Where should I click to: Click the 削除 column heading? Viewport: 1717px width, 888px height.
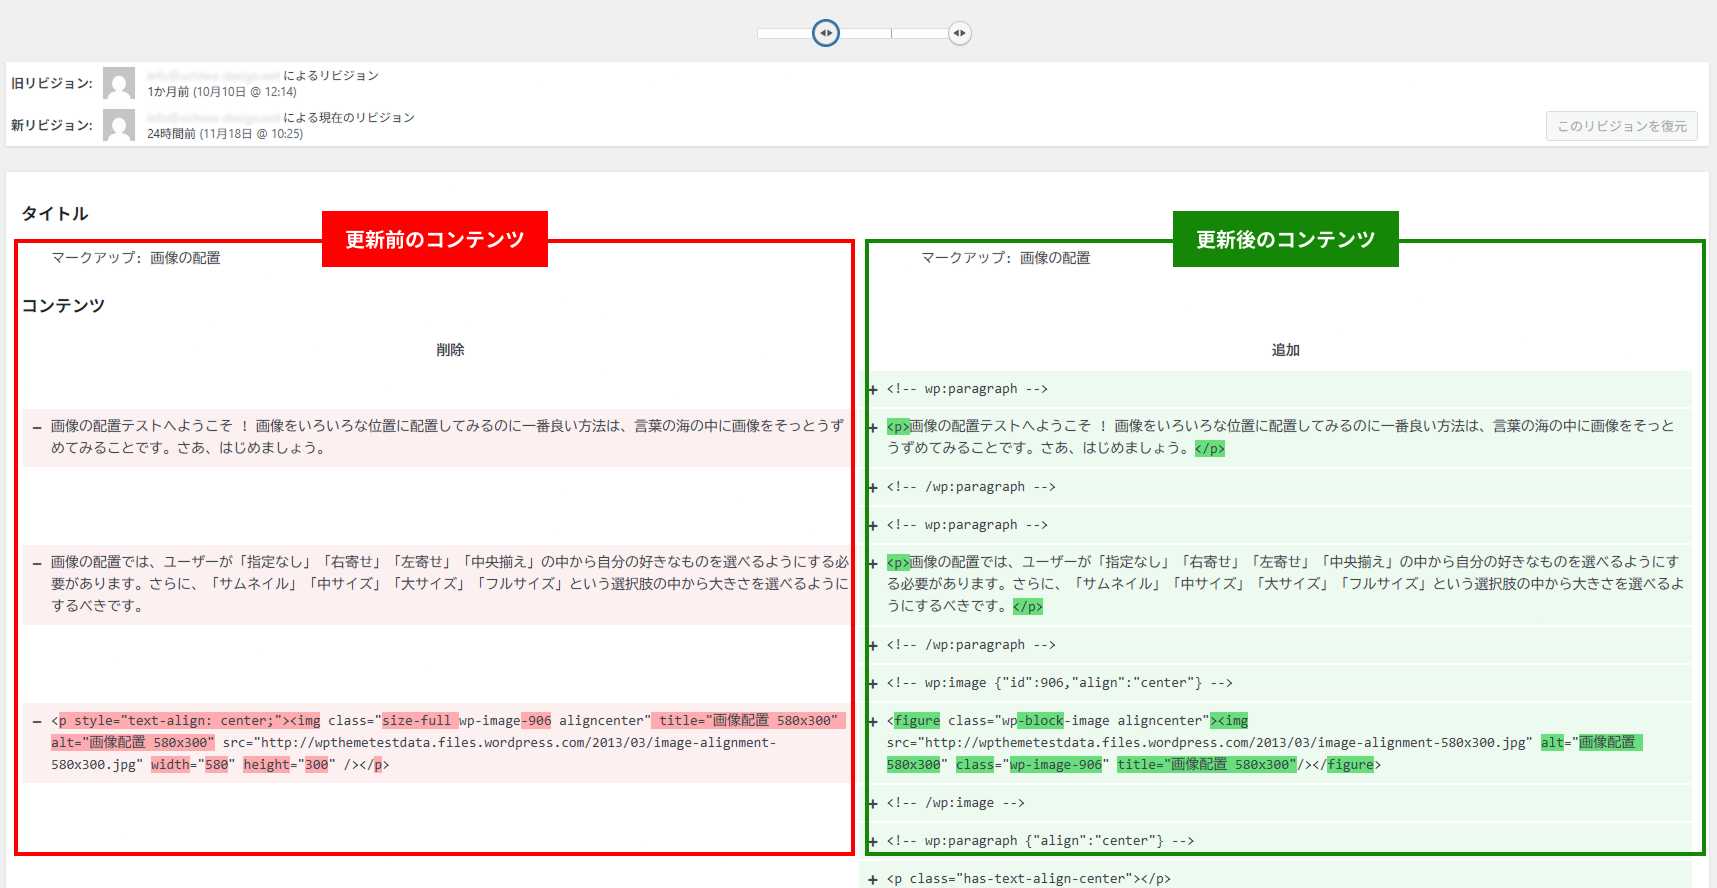tap(450, 350)
